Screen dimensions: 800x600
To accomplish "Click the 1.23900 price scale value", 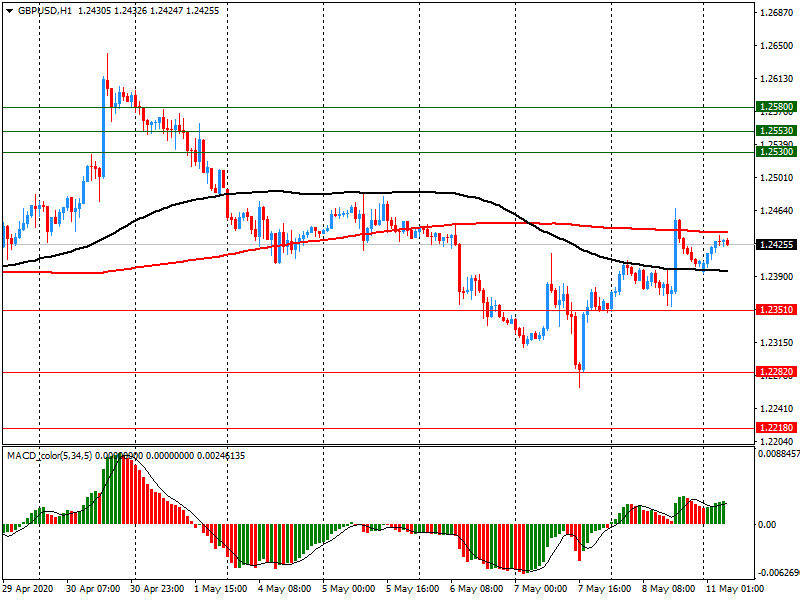I will pyautogui.click(x=777, y=277).
